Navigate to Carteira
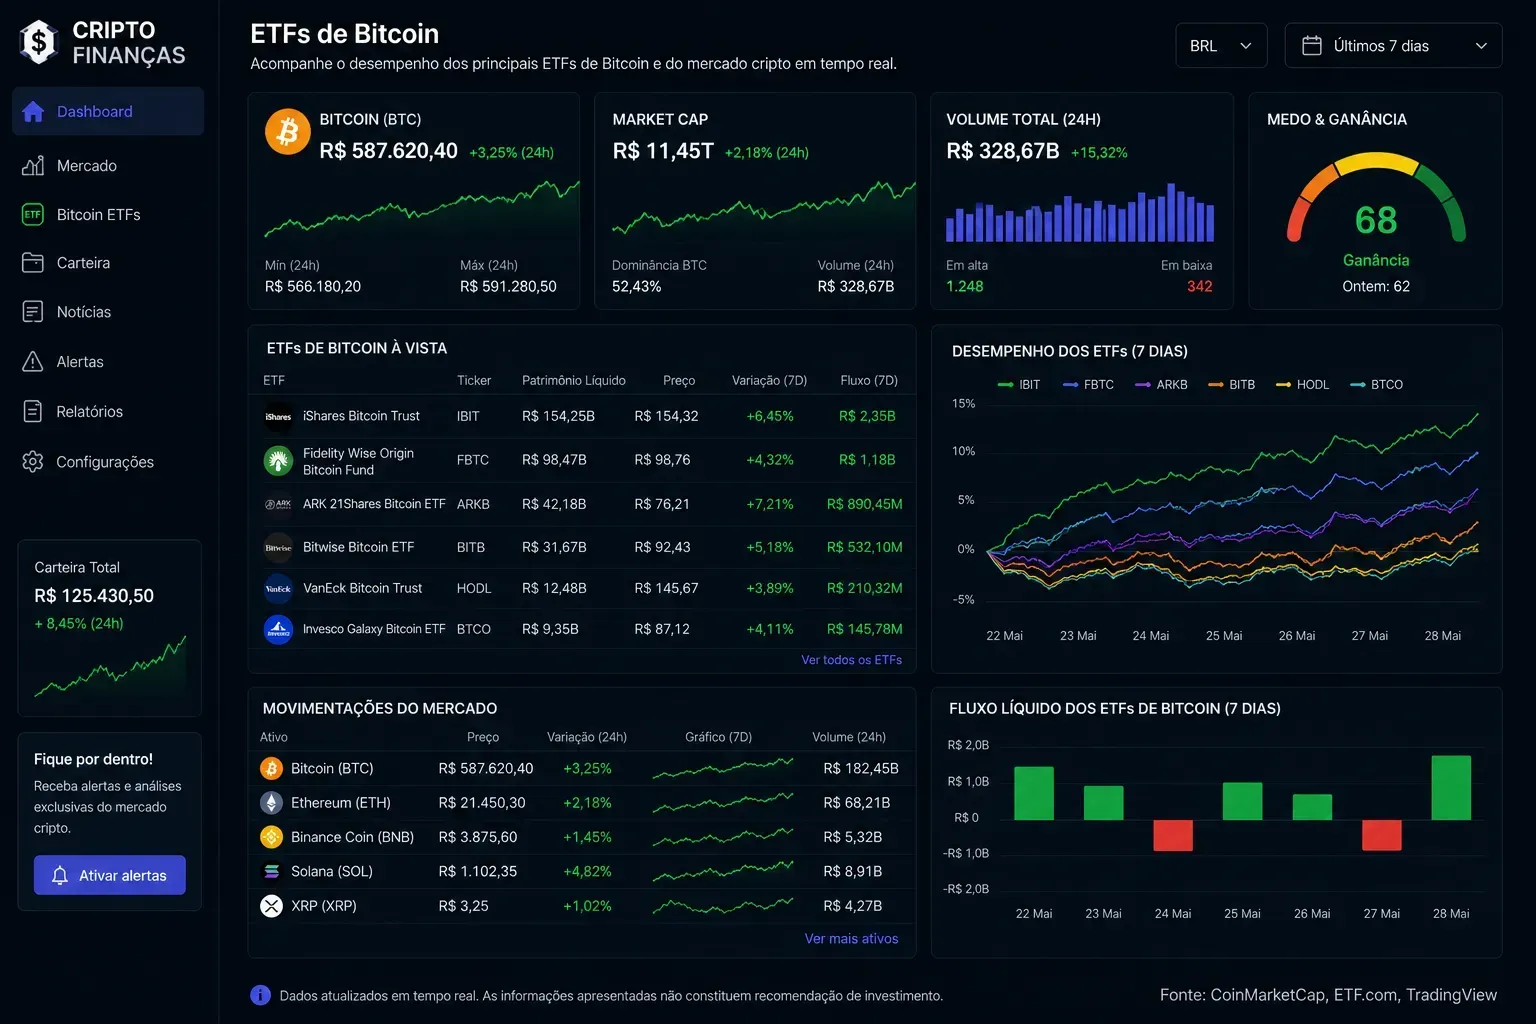The image size is (1536, 1024). [x=108, y=262]
